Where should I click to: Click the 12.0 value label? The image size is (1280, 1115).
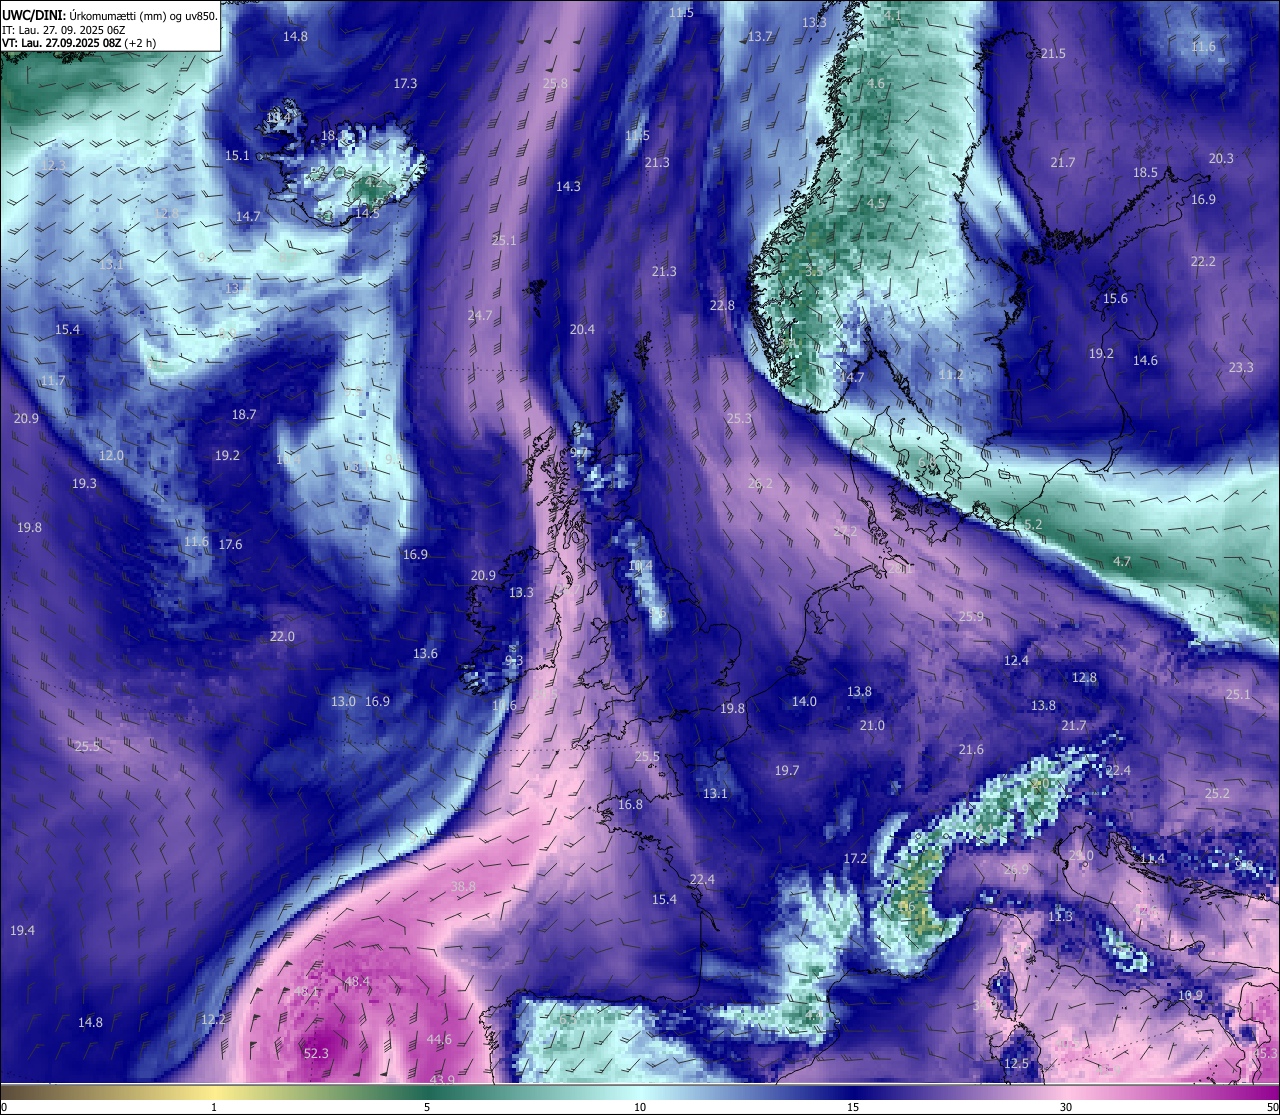pos(111,455)
